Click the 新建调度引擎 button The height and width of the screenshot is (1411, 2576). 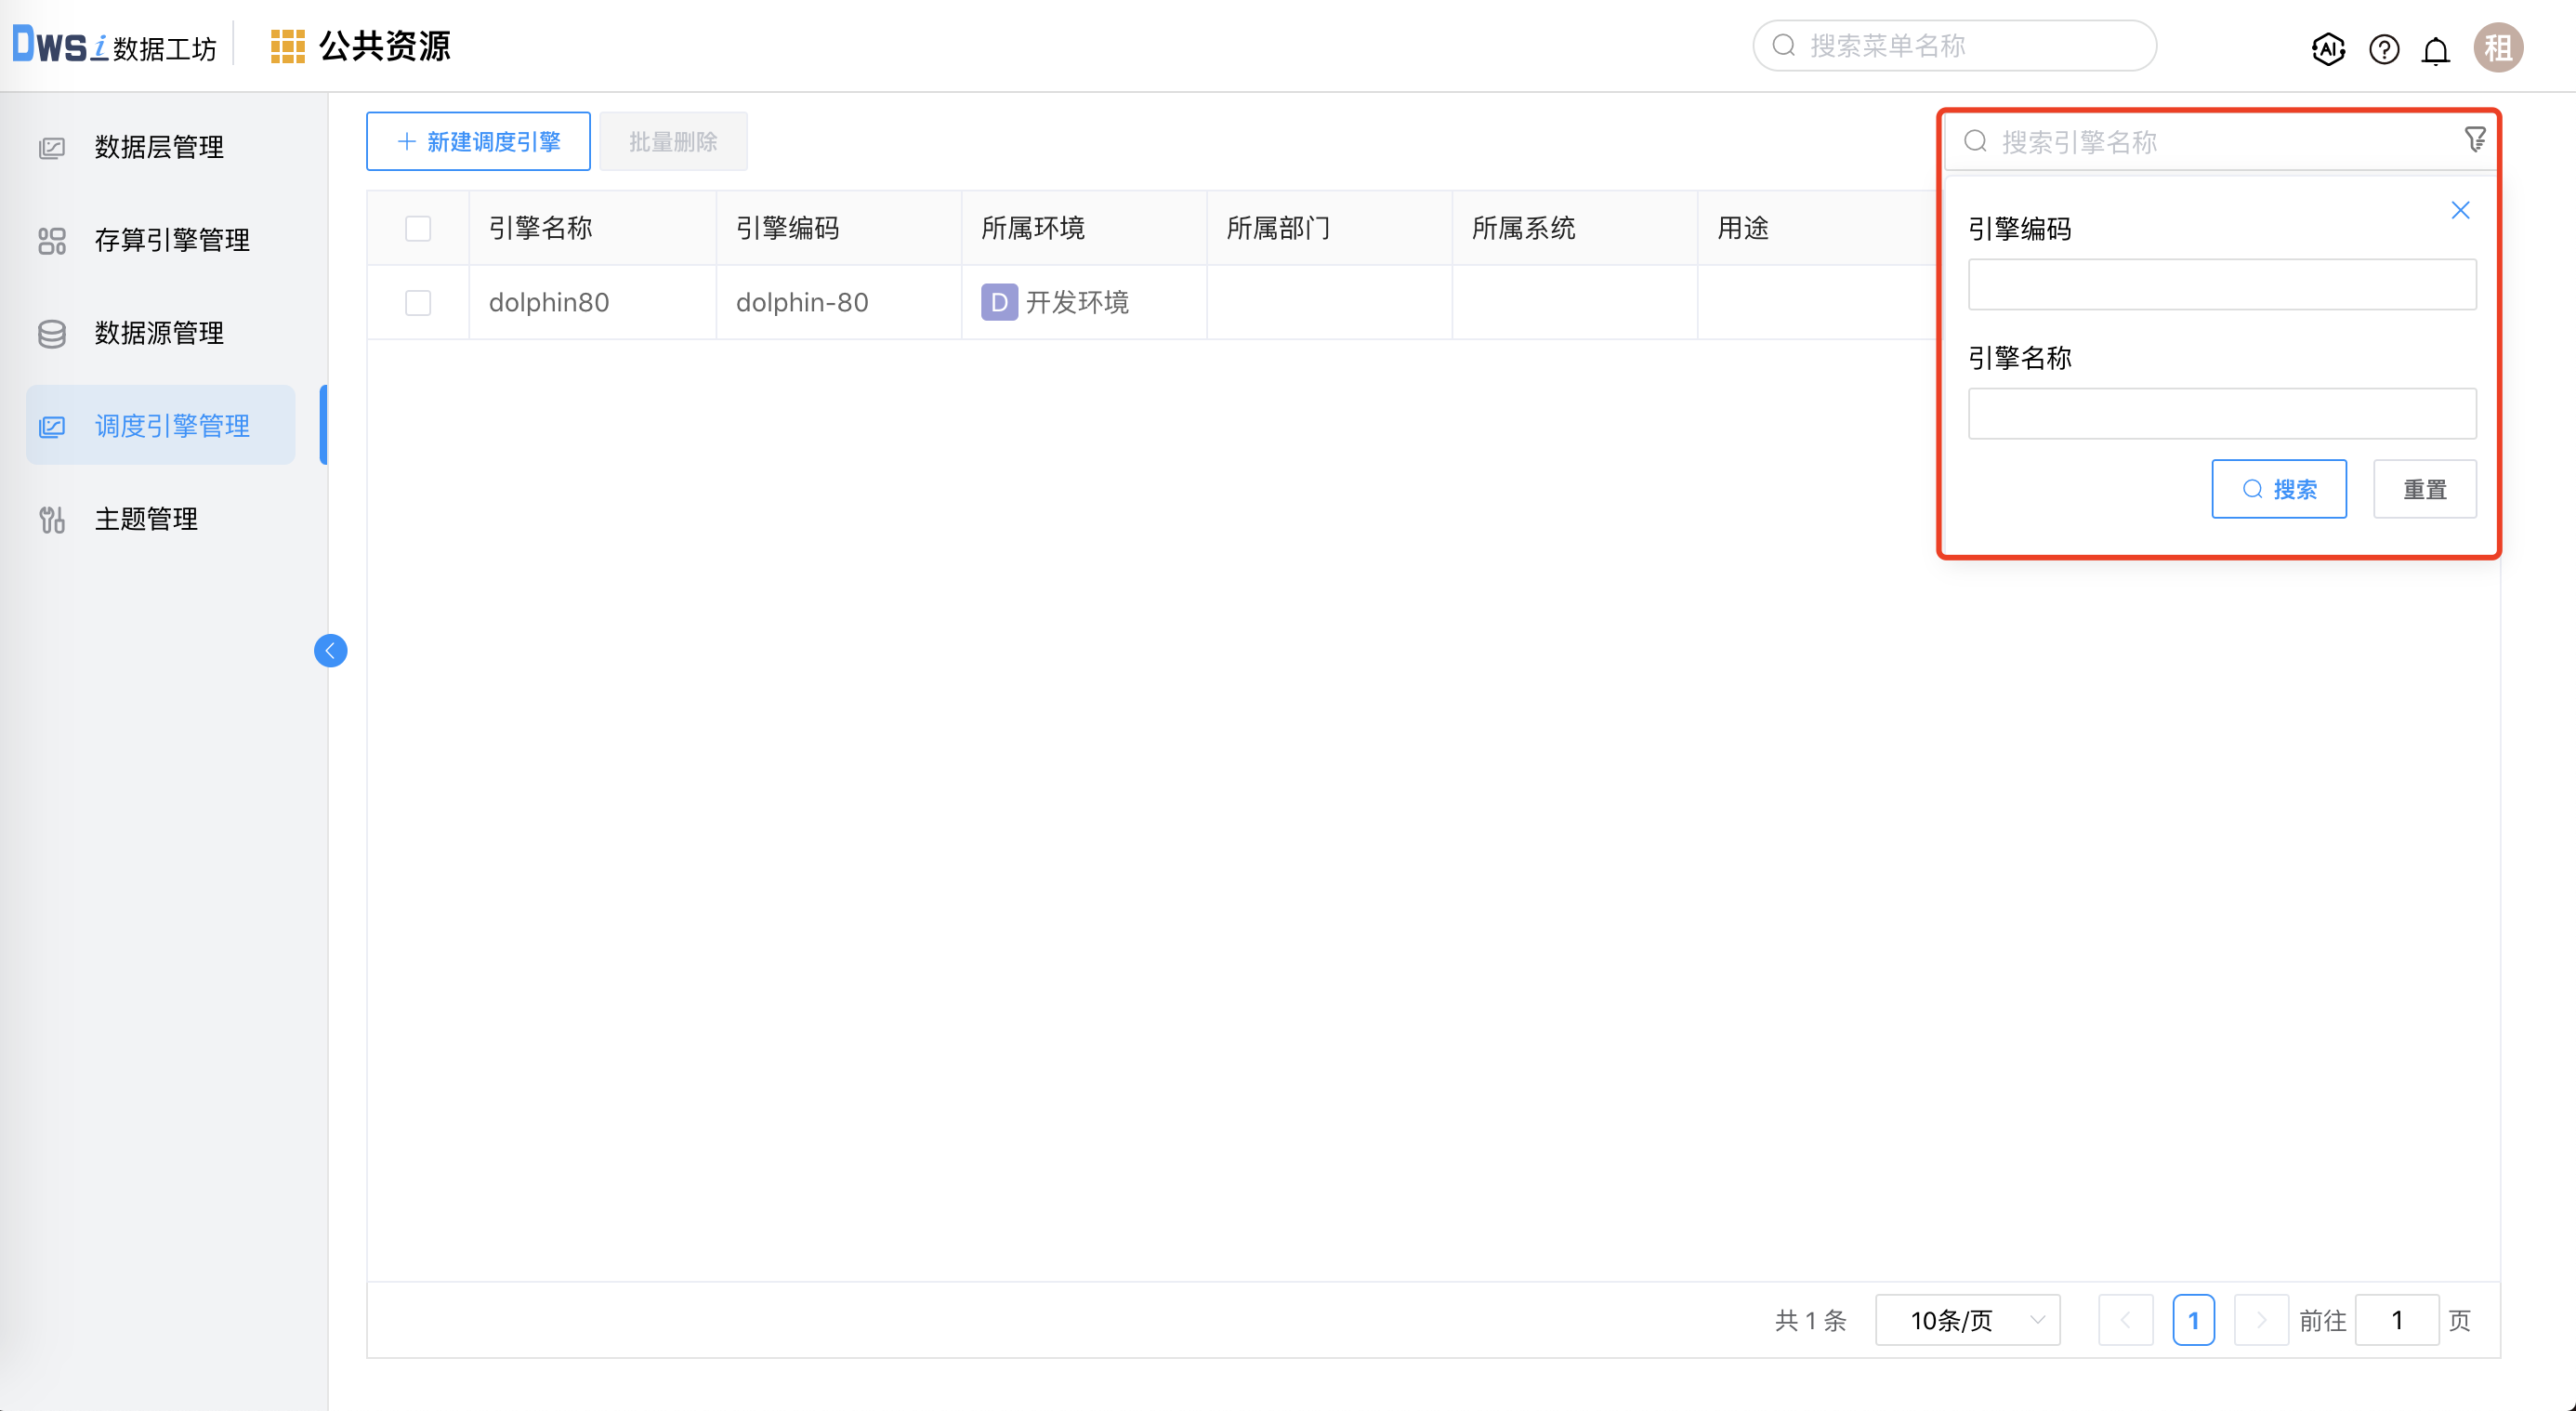(478, 141)
